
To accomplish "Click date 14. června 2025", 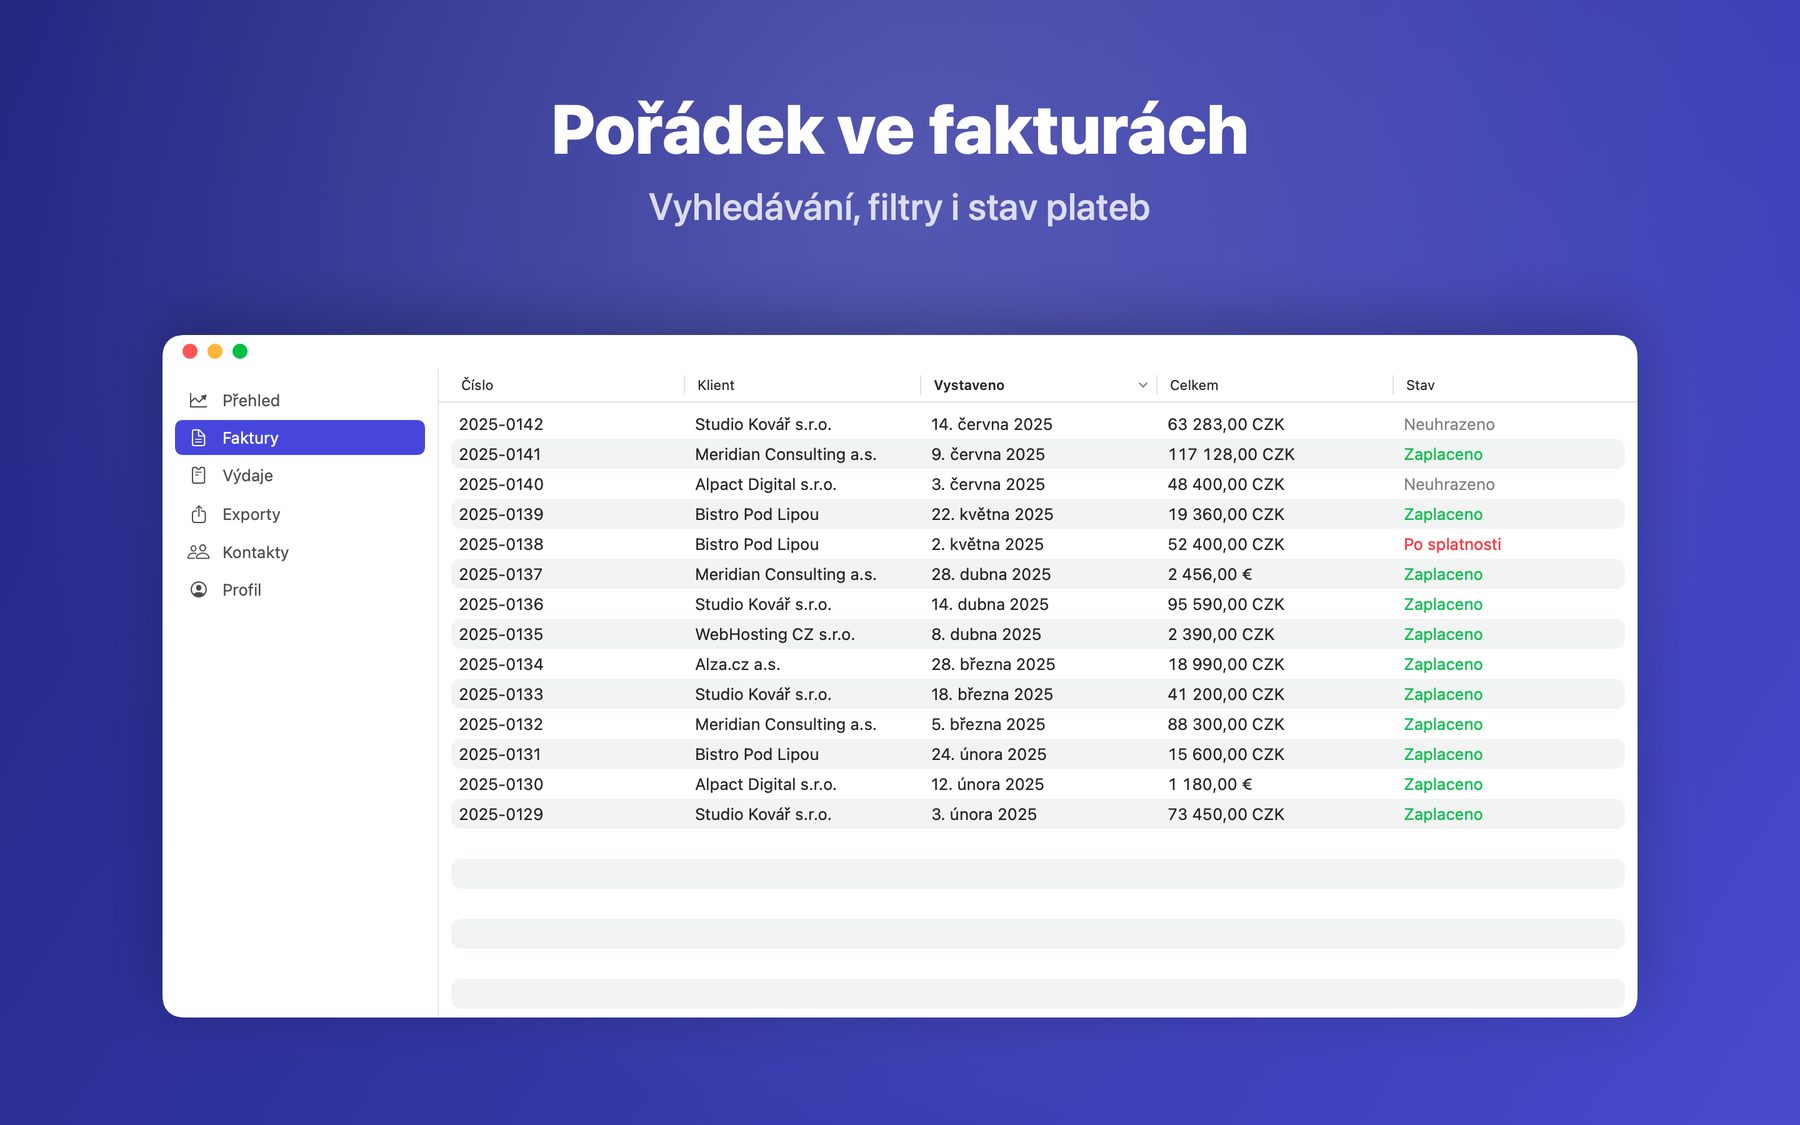I will tap(991, 424).
